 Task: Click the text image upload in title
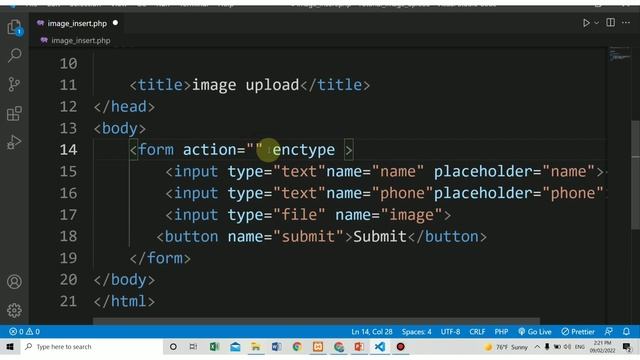(245, 85)
